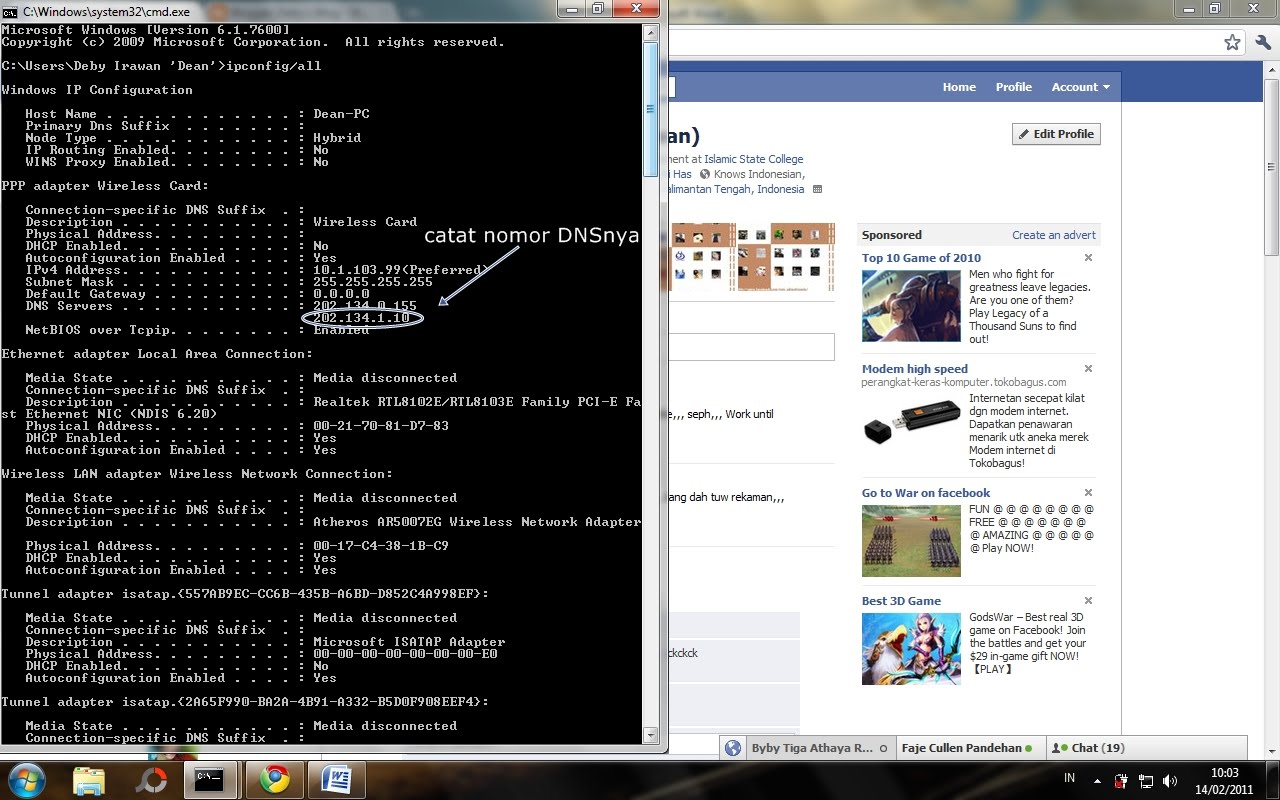Click the Edit Profile button
This screenshot has height=800, width=1280.
pyautogui.click(x=1056, y=134)
